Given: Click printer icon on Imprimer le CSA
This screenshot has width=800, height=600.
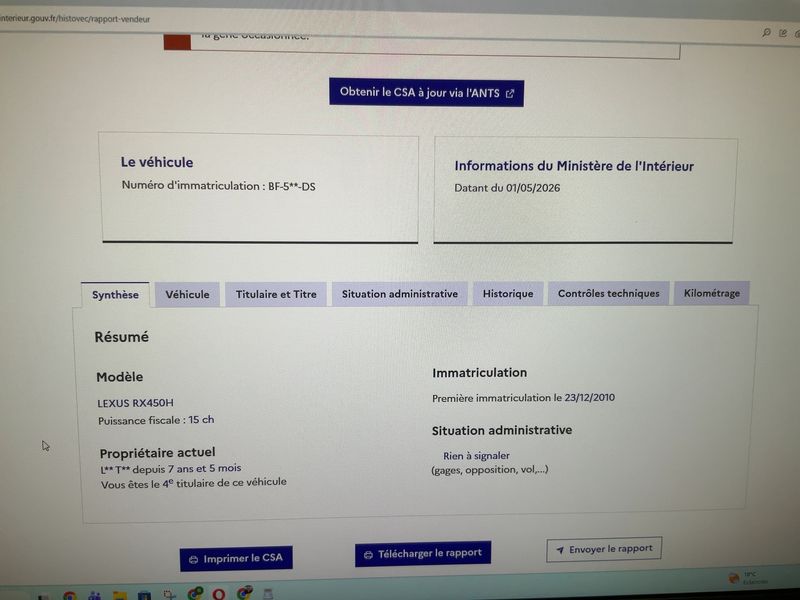Looking at the screenshot, I should (193, 560).
